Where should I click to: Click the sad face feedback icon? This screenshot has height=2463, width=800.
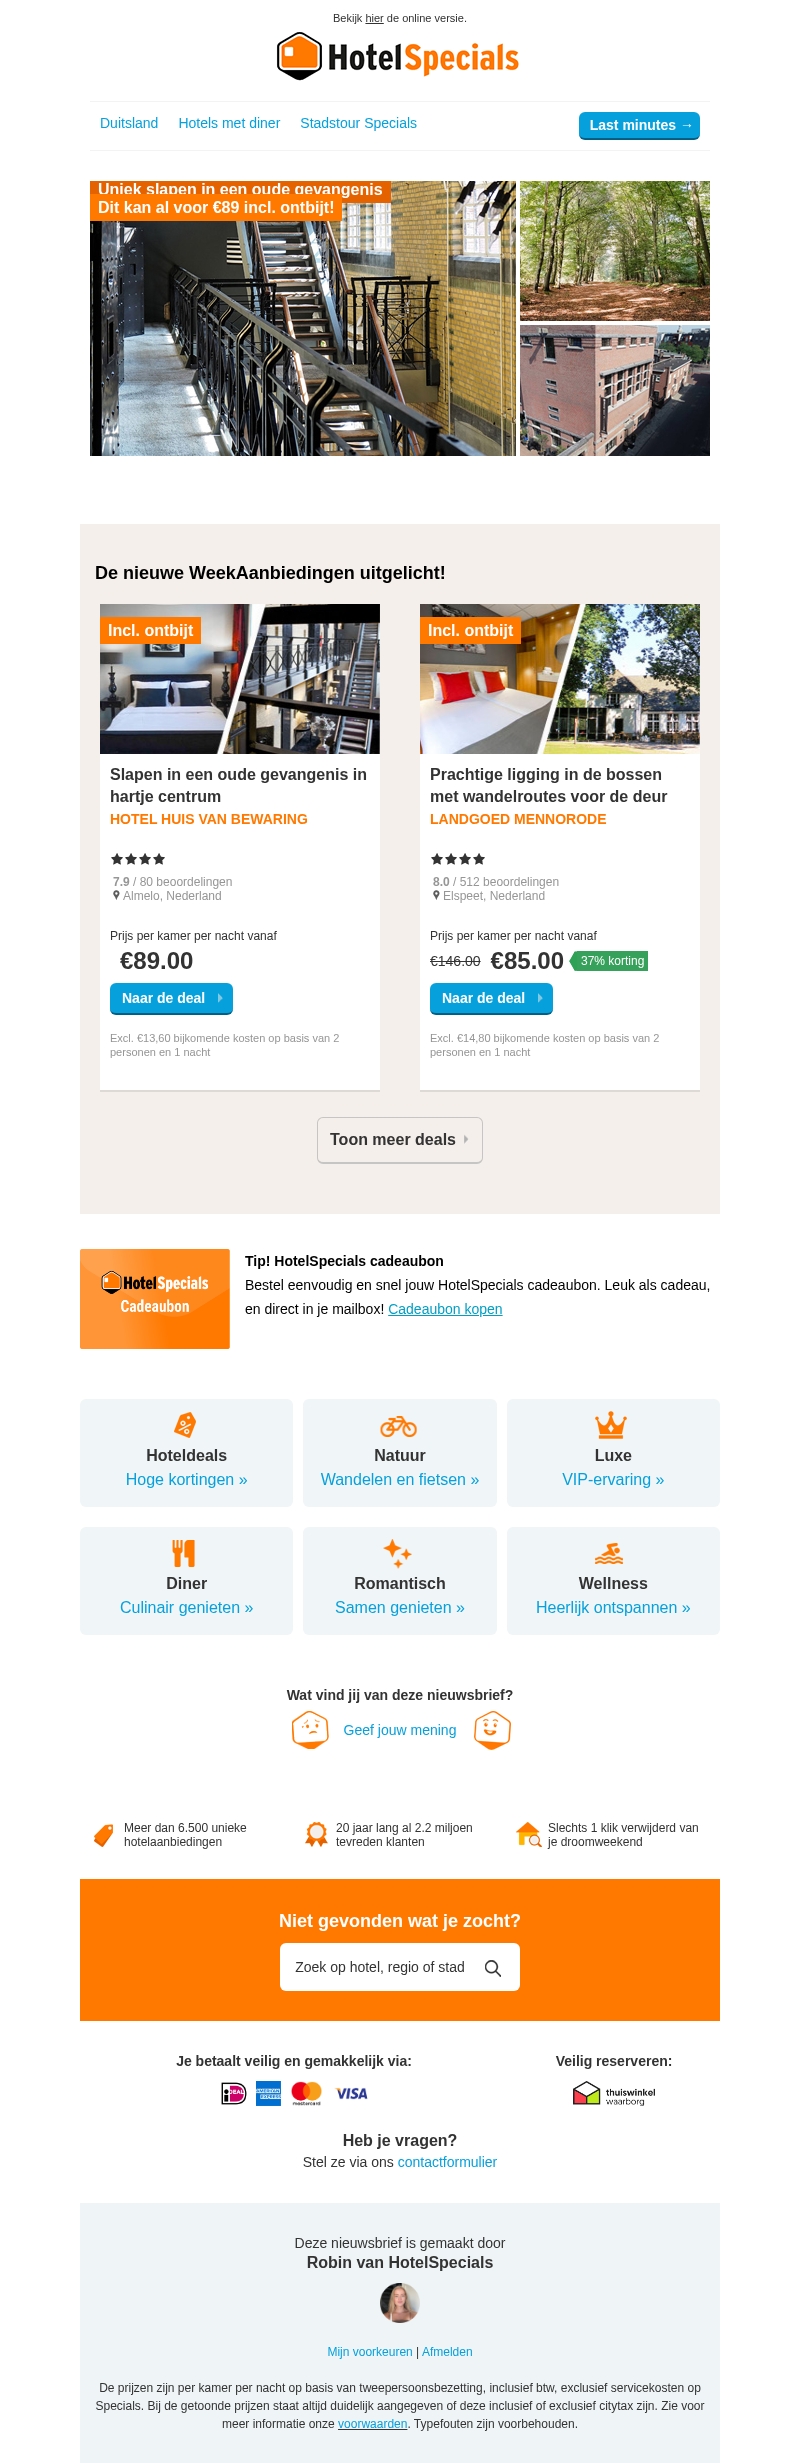coord(310,1729)
